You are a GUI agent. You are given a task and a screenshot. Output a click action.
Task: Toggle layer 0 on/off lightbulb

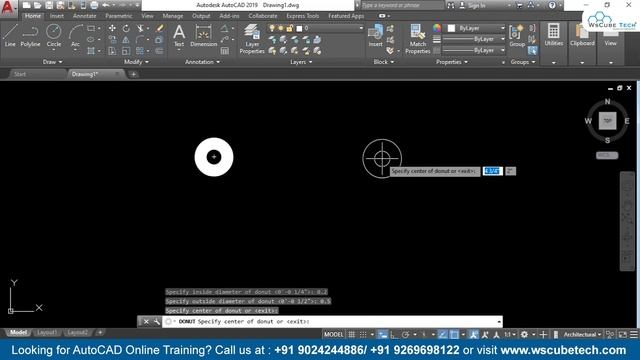click(272, 28)
